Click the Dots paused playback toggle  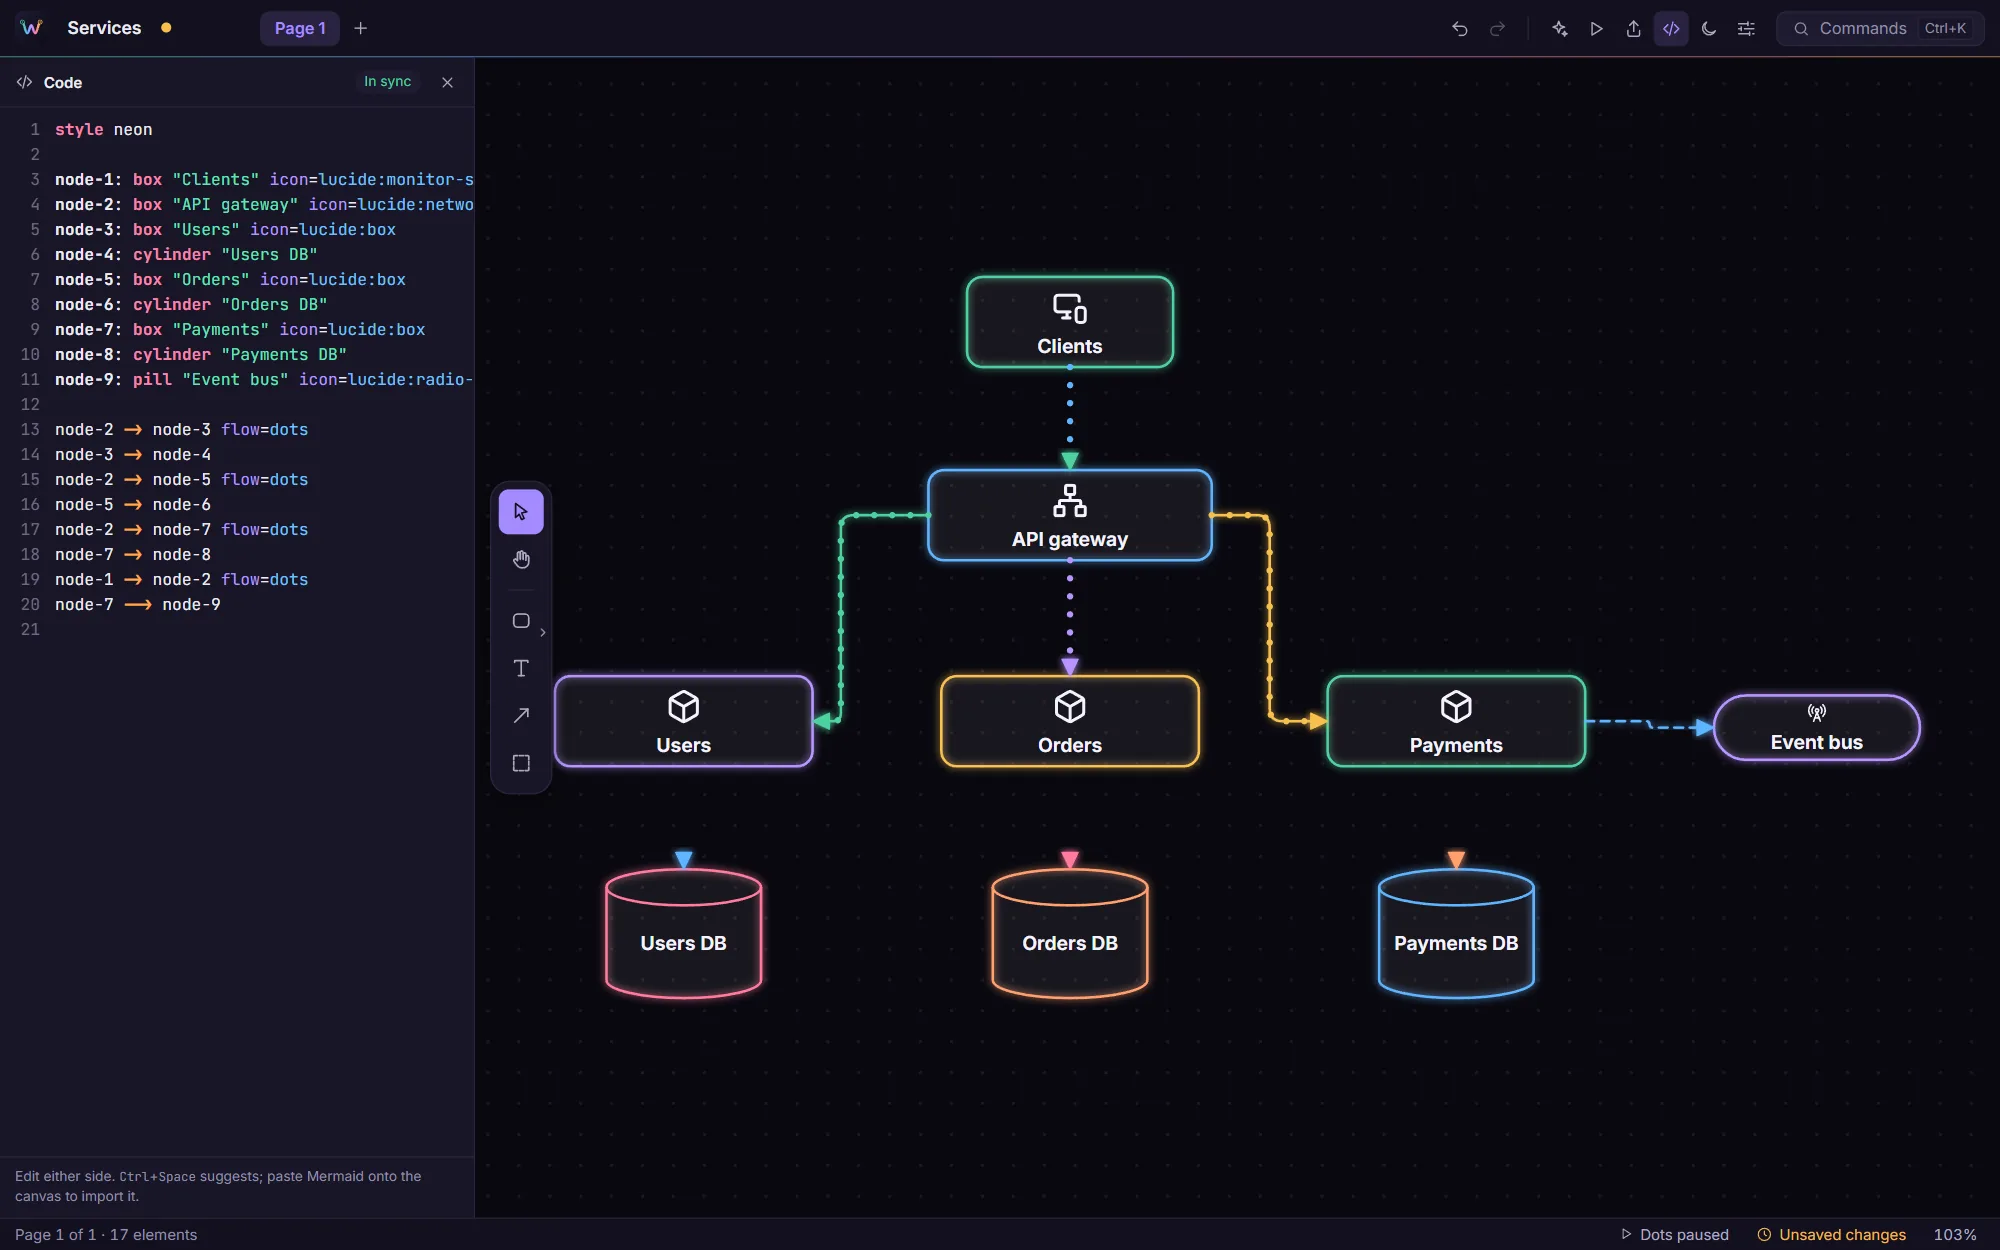[1675, 1235]
